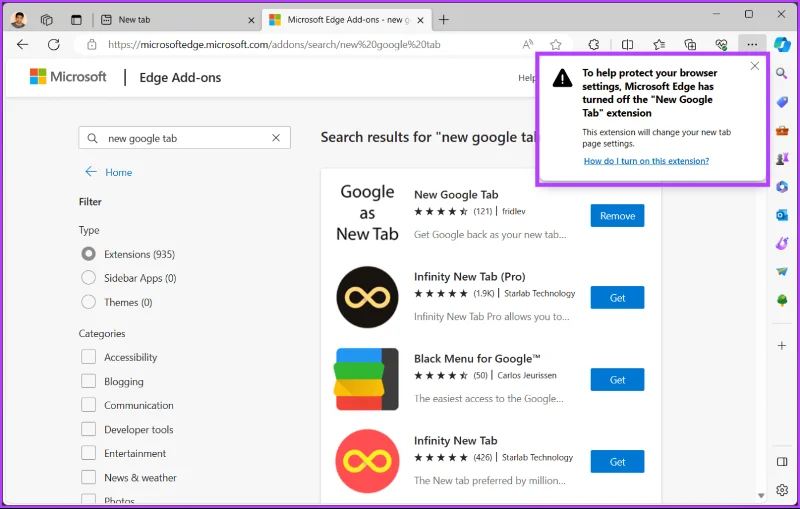Open the sidebar Outlook icon

tap(782, 215)
